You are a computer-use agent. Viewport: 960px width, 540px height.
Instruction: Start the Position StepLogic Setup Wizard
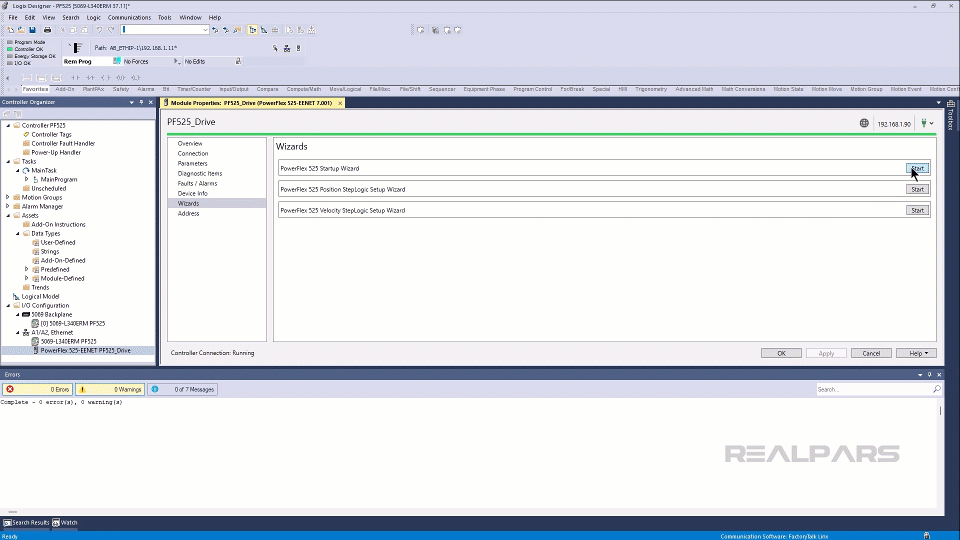pyautogui.click(x=917, y=189)
